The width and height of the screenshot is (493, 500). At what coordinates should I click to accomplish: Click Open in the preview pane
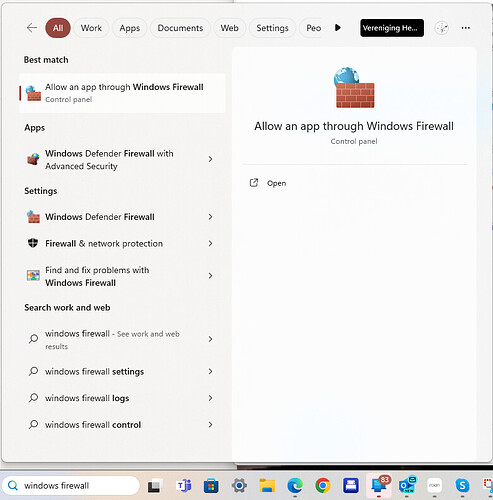click(276, 183)
